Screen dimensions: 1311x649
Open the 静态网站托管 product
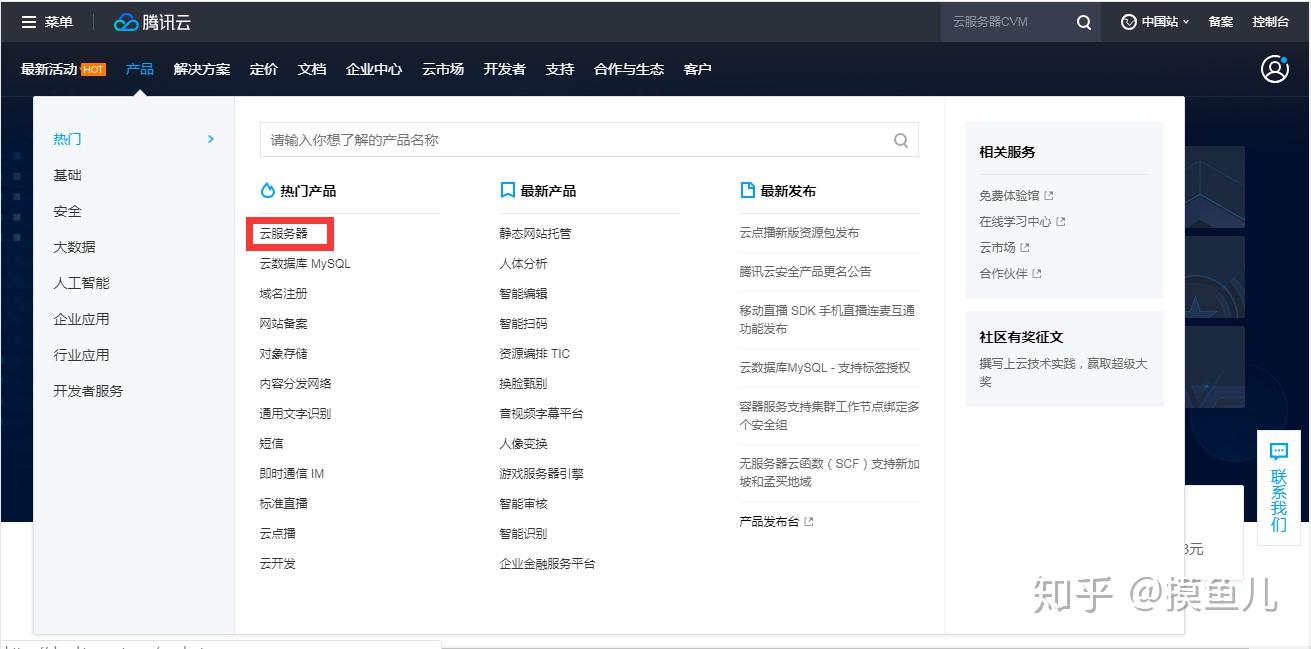(x=536, y=234)
